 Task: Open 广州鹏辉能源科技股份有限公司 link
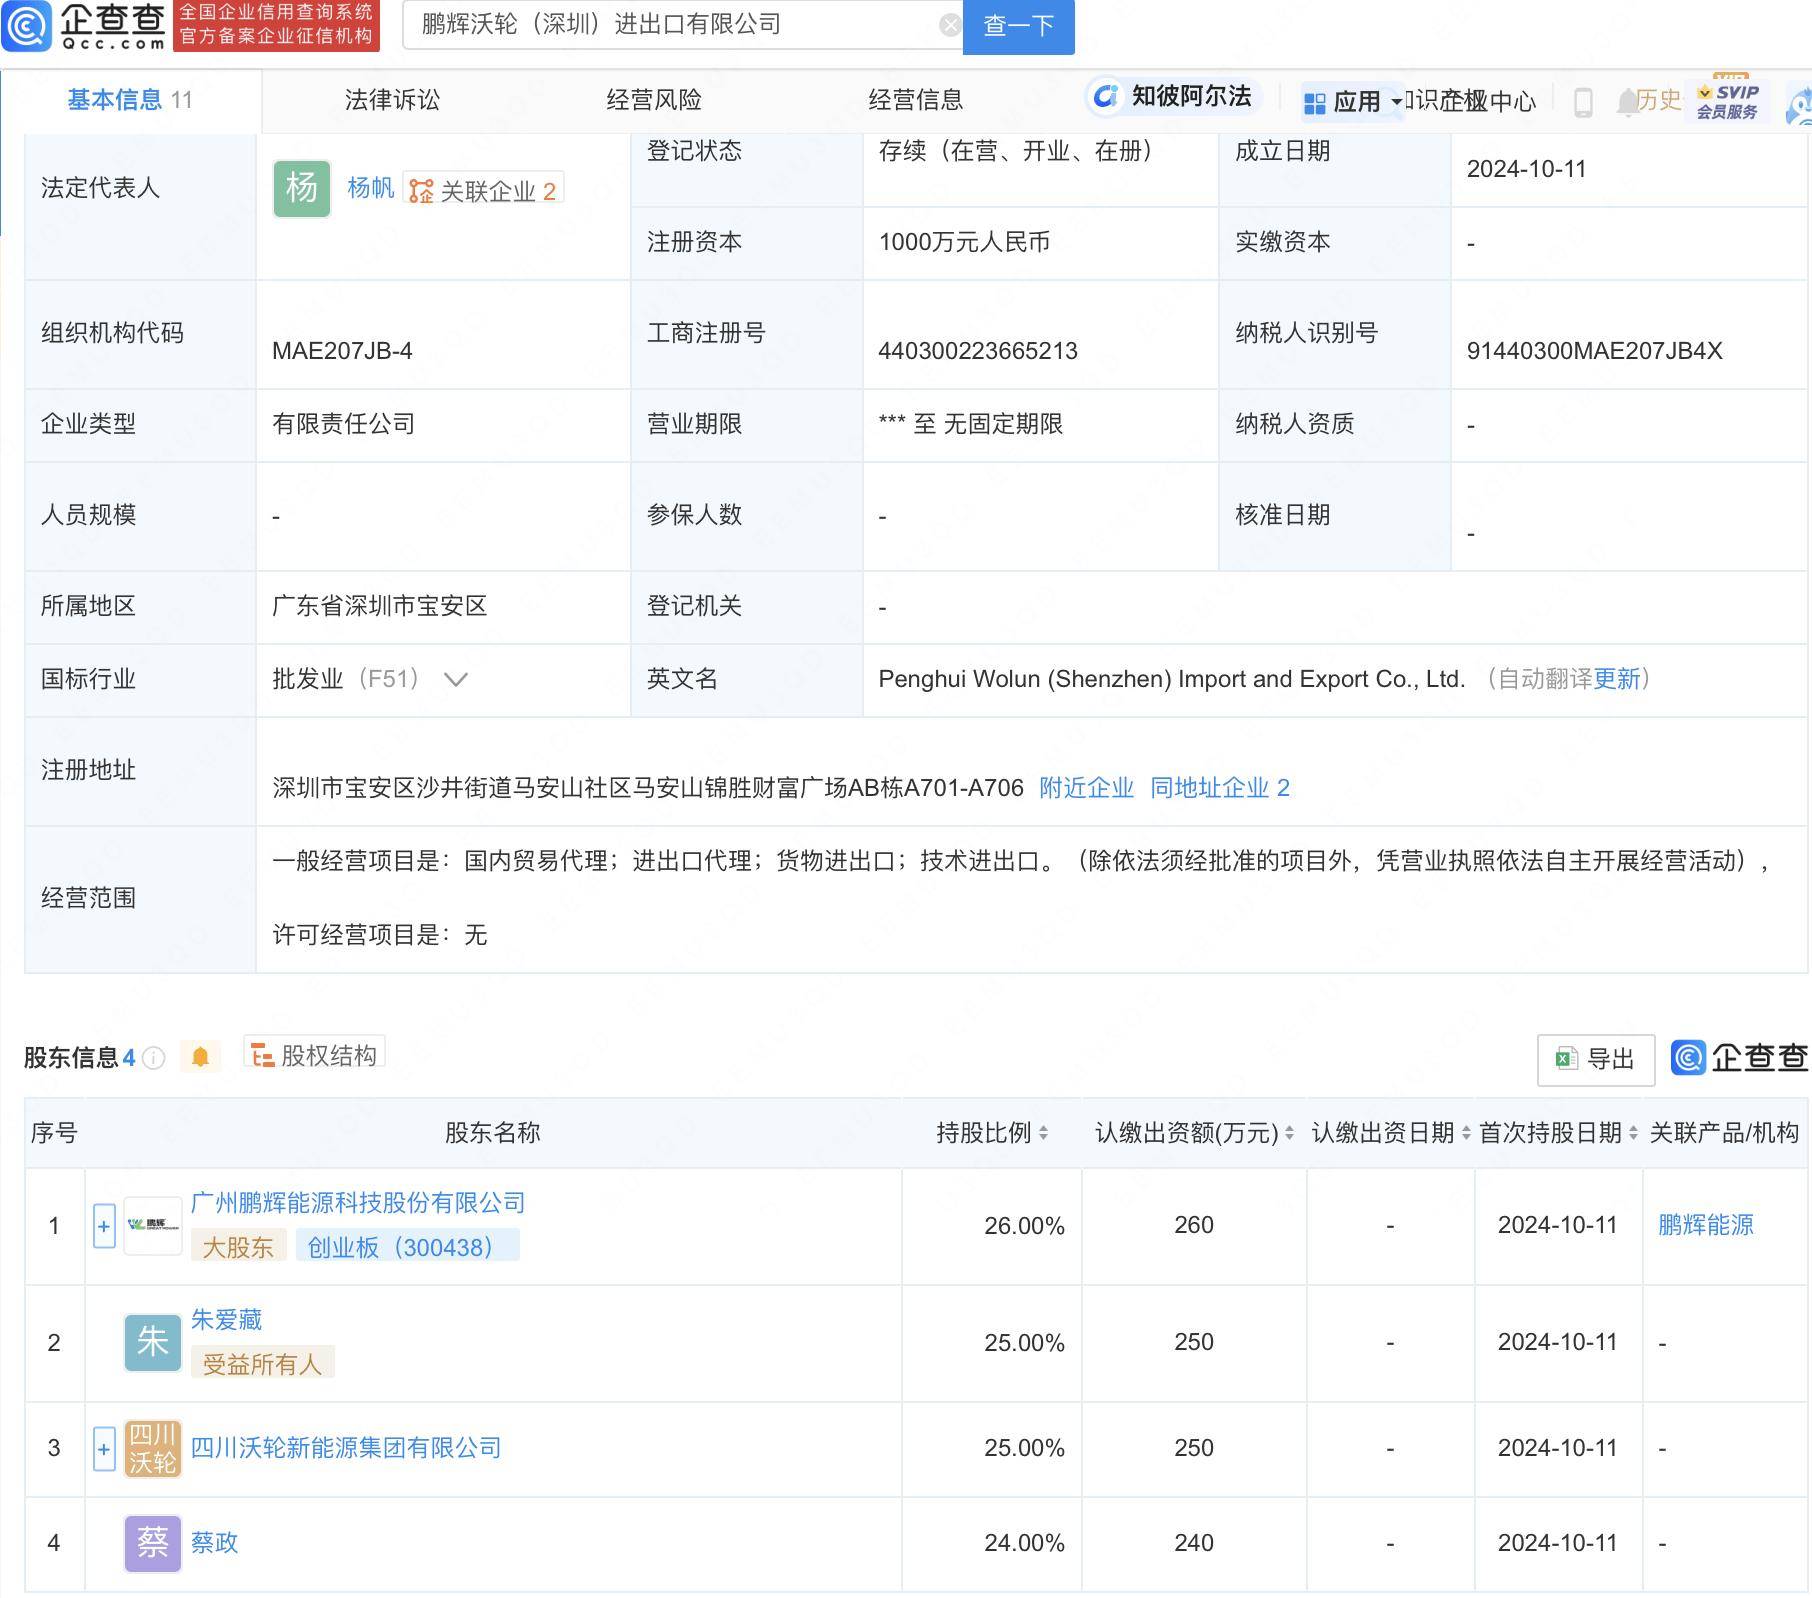358,1203
